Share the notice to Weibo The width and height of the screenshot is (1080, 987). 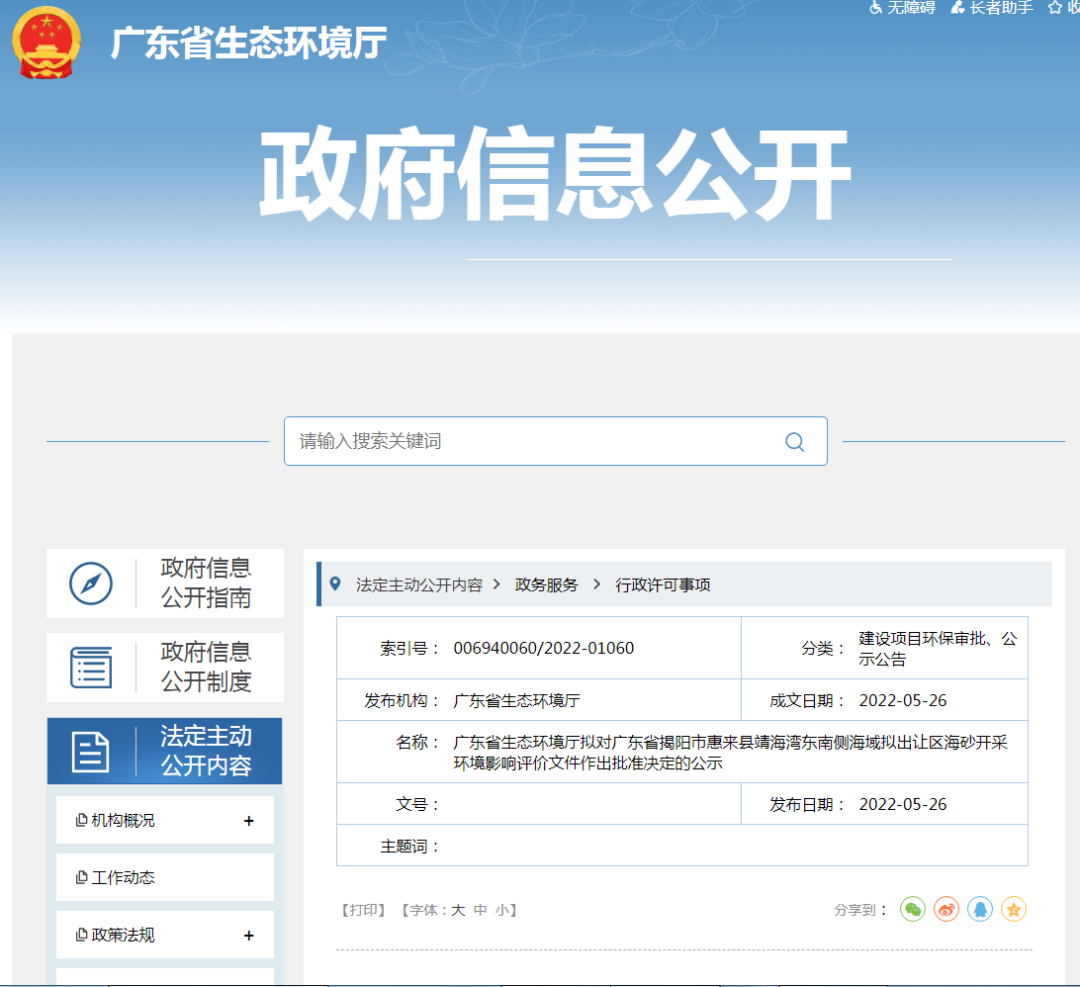point(946,909)
